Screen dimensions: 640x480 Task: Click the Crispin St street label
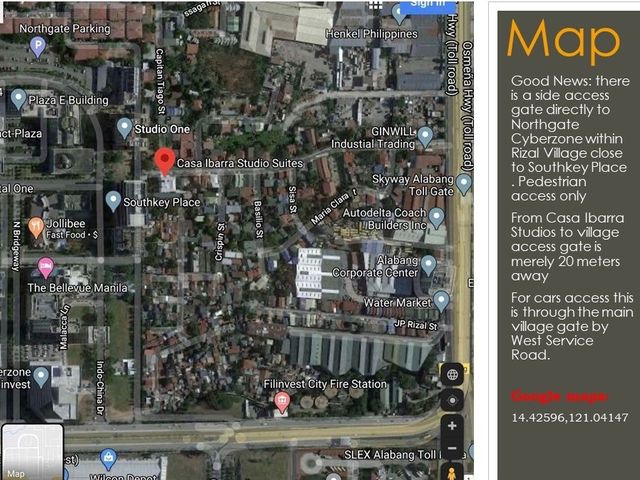(x=220, y=242)
